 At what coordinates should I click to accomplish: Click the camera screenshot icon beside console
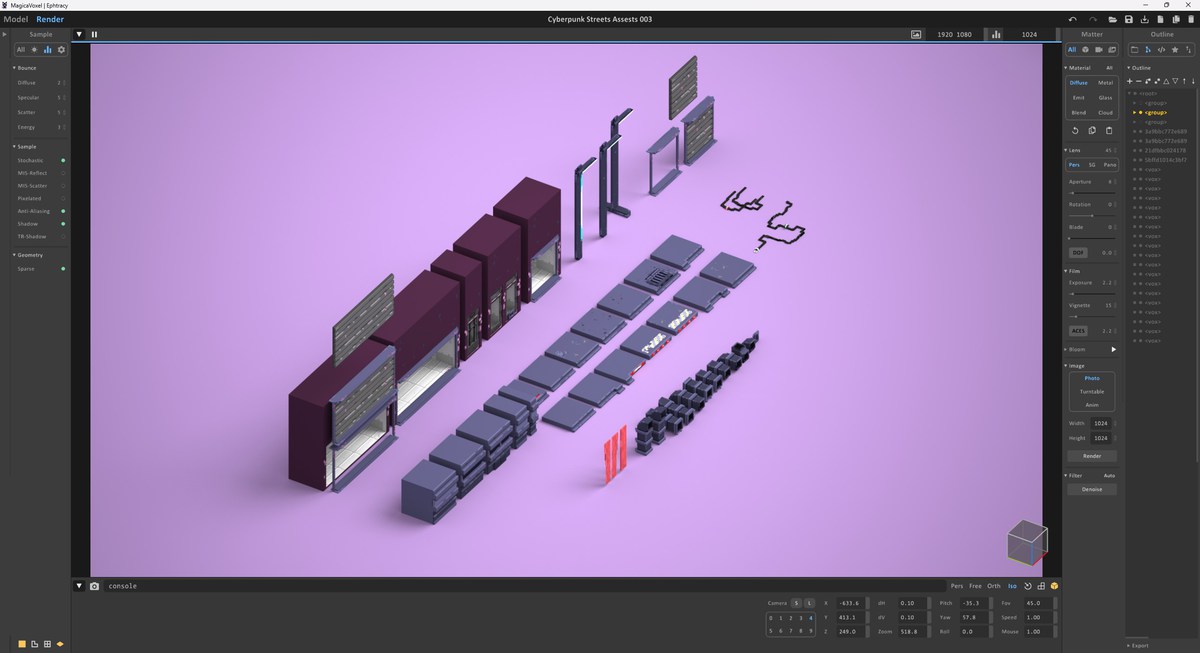coord(94,586)
